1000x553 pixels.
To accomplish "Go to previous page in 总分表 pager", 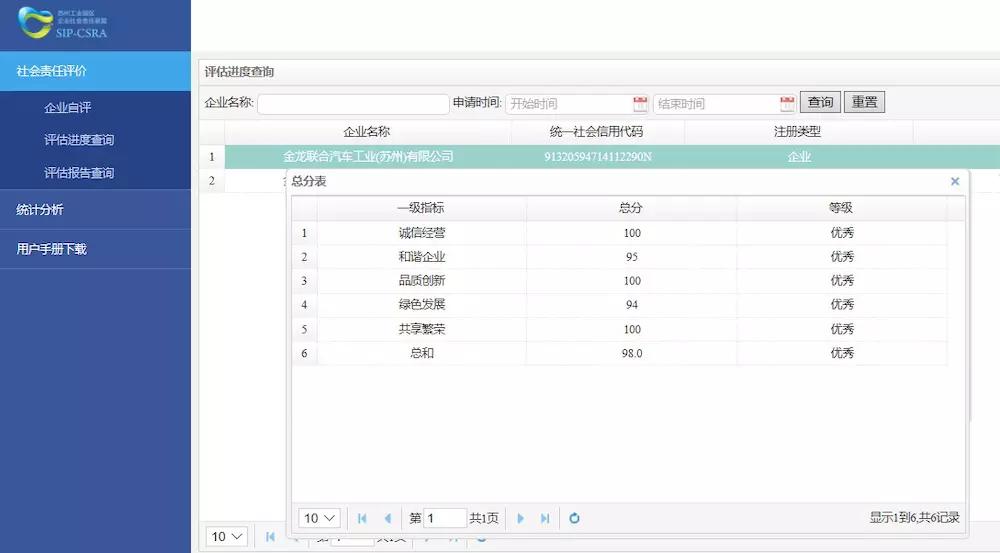I will [x=387, y=518].
